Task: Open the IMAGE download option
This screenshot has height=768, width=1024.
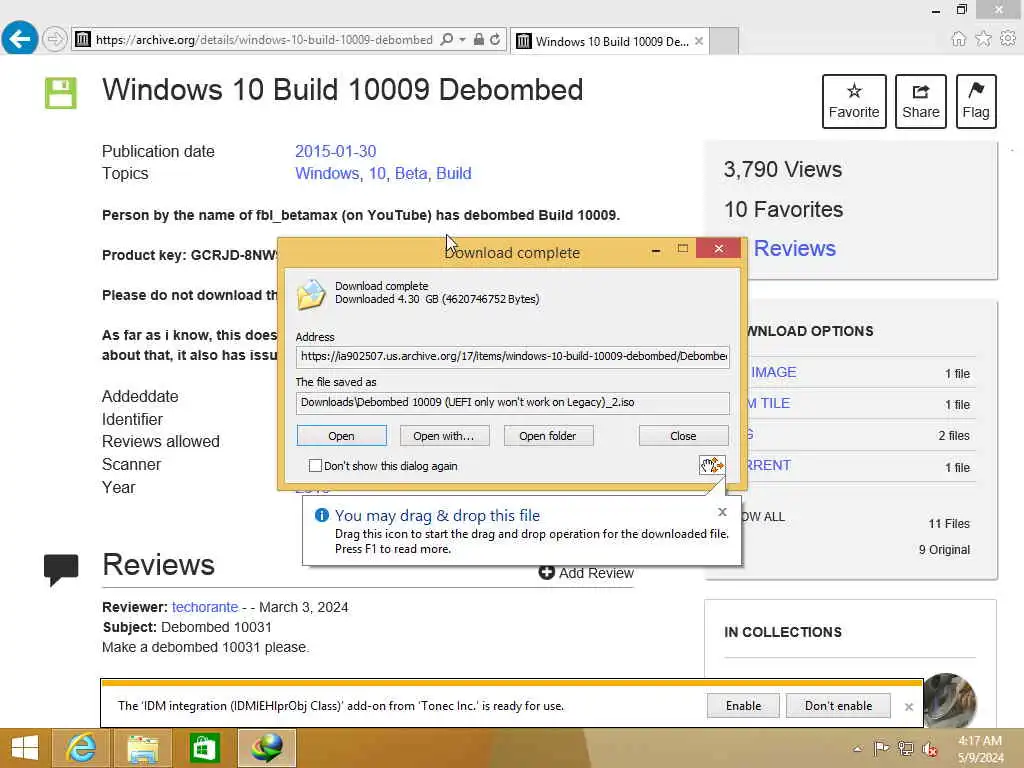Action: 773,372
